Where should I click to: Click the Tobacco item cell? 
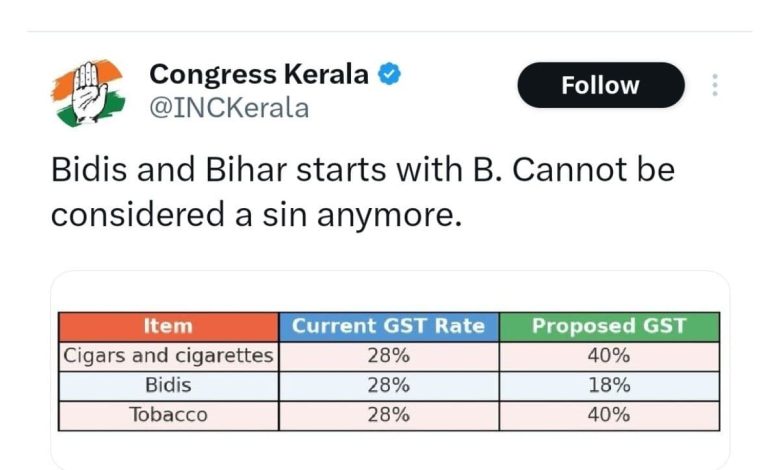[x=168, y=415]
